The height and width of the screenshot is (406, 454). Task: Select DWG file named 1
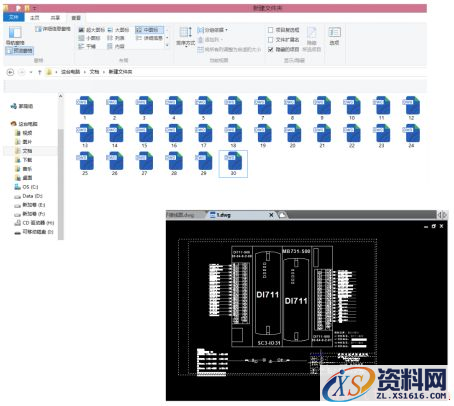pos(85,108)
